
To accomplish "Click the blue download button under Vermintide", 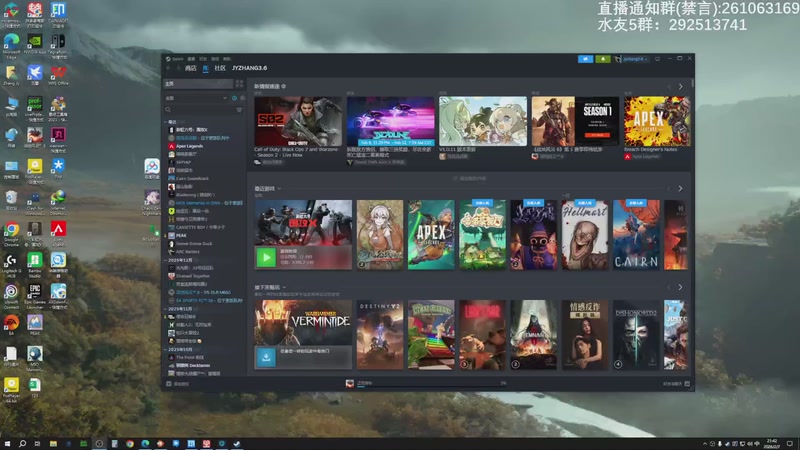I will point(266,357).
